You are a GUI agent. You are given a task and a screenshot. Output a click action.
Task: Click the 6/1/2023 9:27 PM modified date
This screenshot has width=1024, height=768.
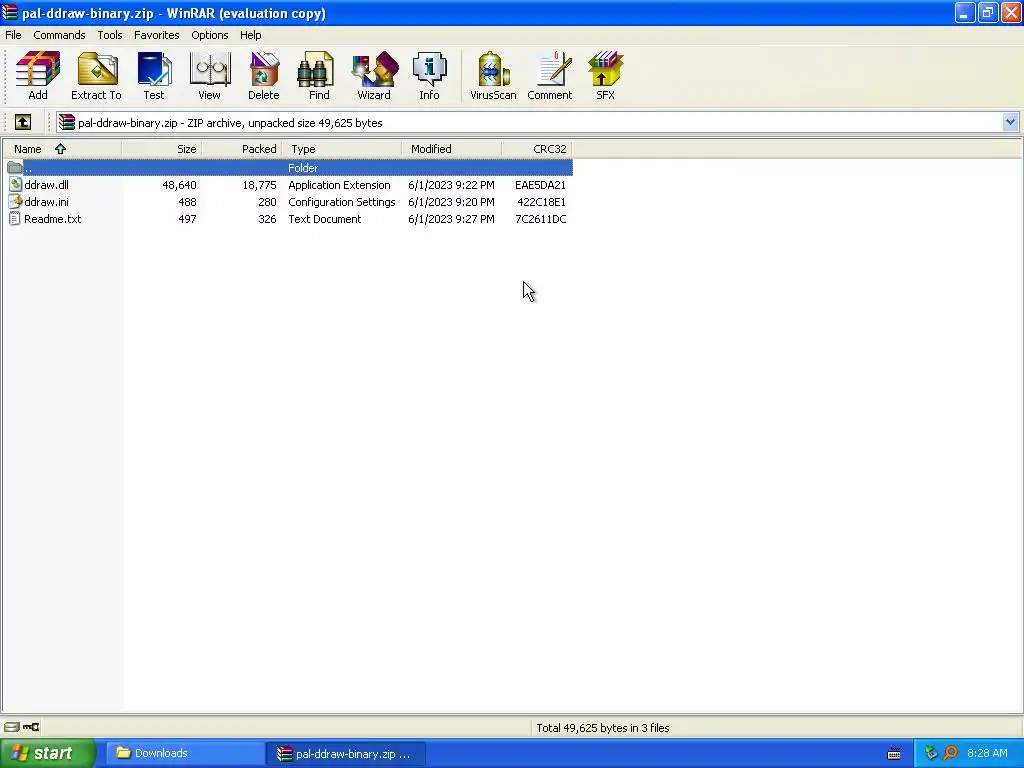tap(451, 219)
